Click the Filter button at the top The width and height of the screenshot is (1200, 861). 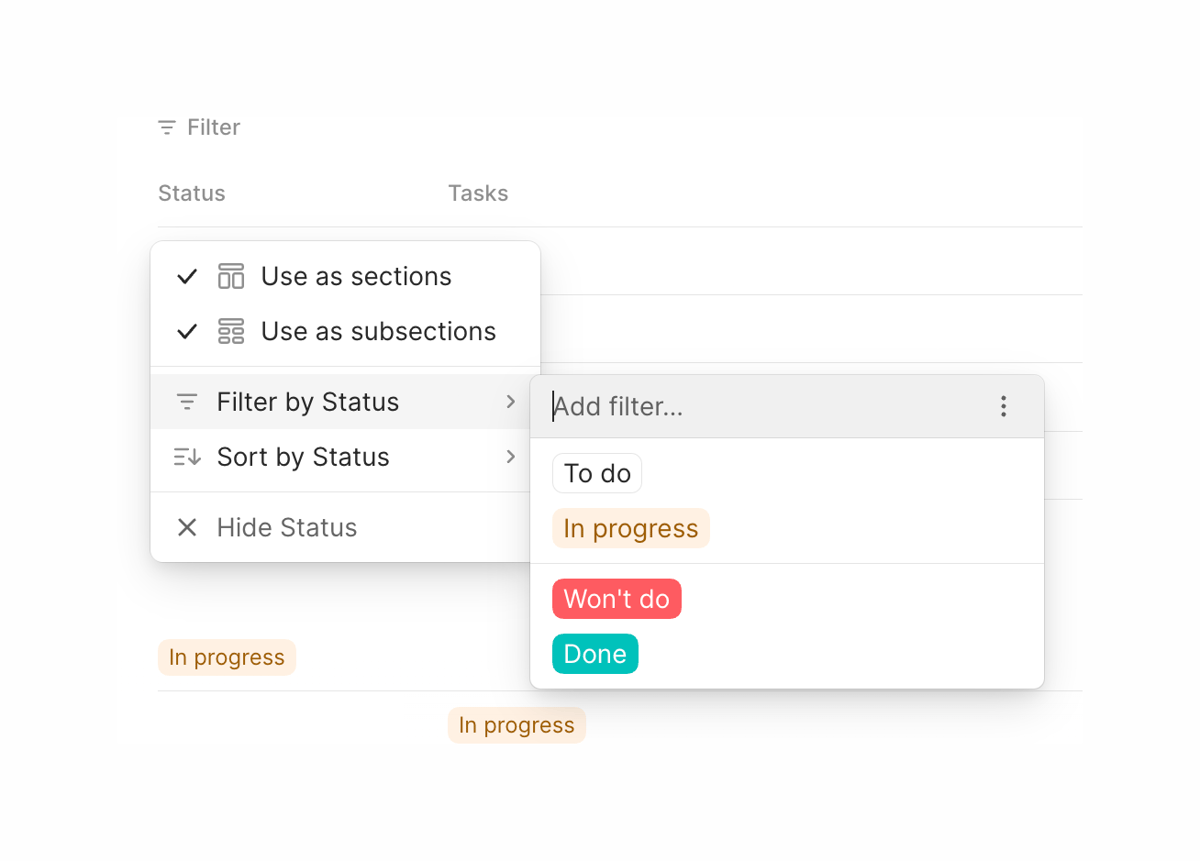(198, 127)
